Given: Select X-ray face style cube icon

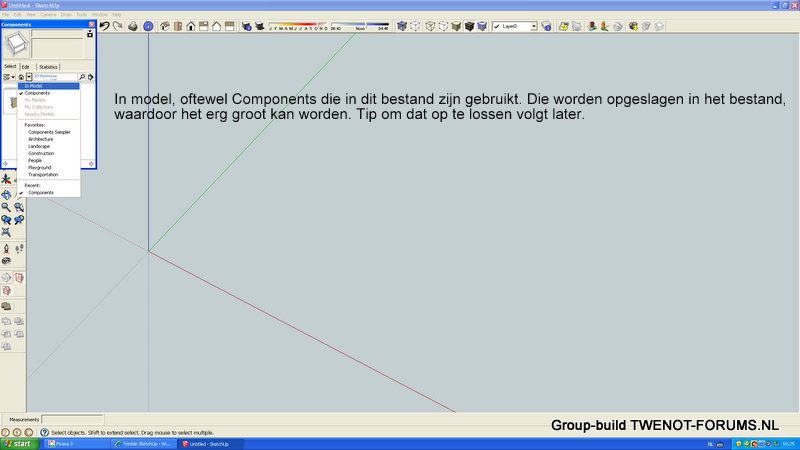Looking at the screenshot, I should point(402,26).
